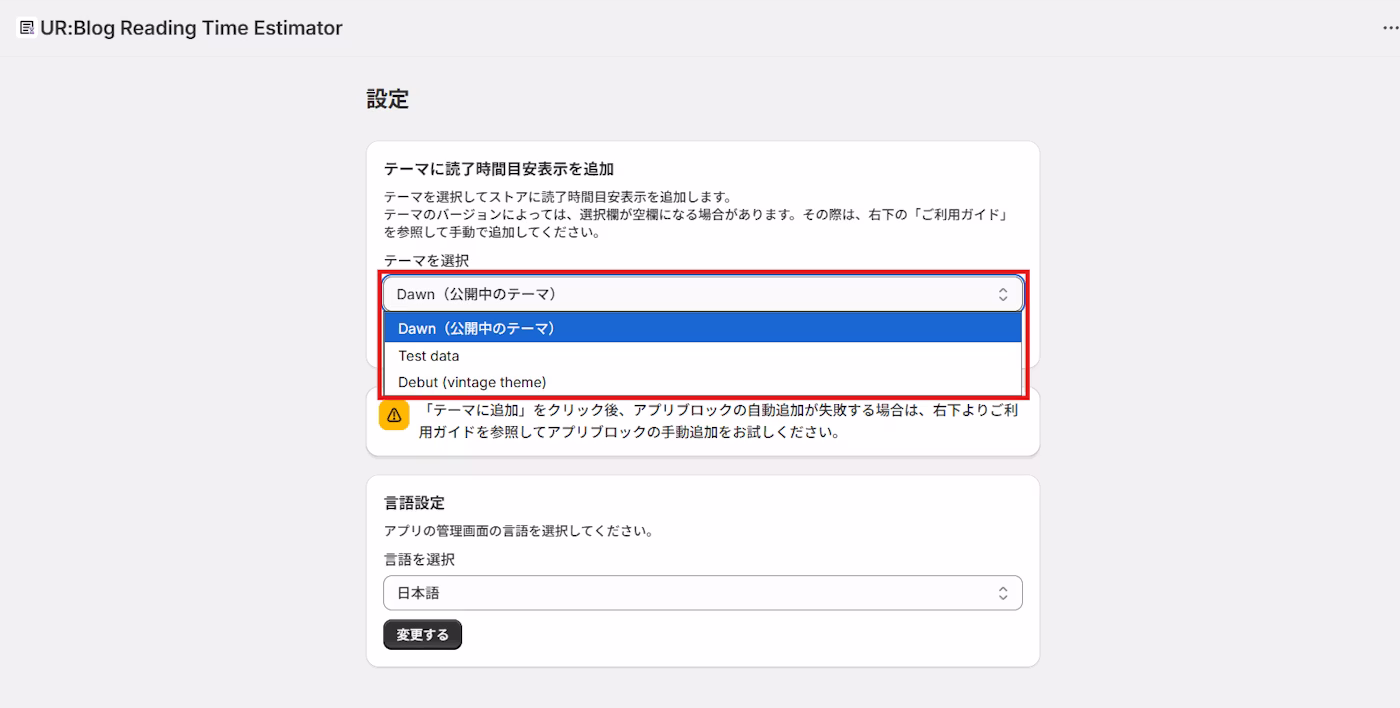The image size is (1400, 708).
Task: Click the 言語を選択 label
Action: click(418, 559)
